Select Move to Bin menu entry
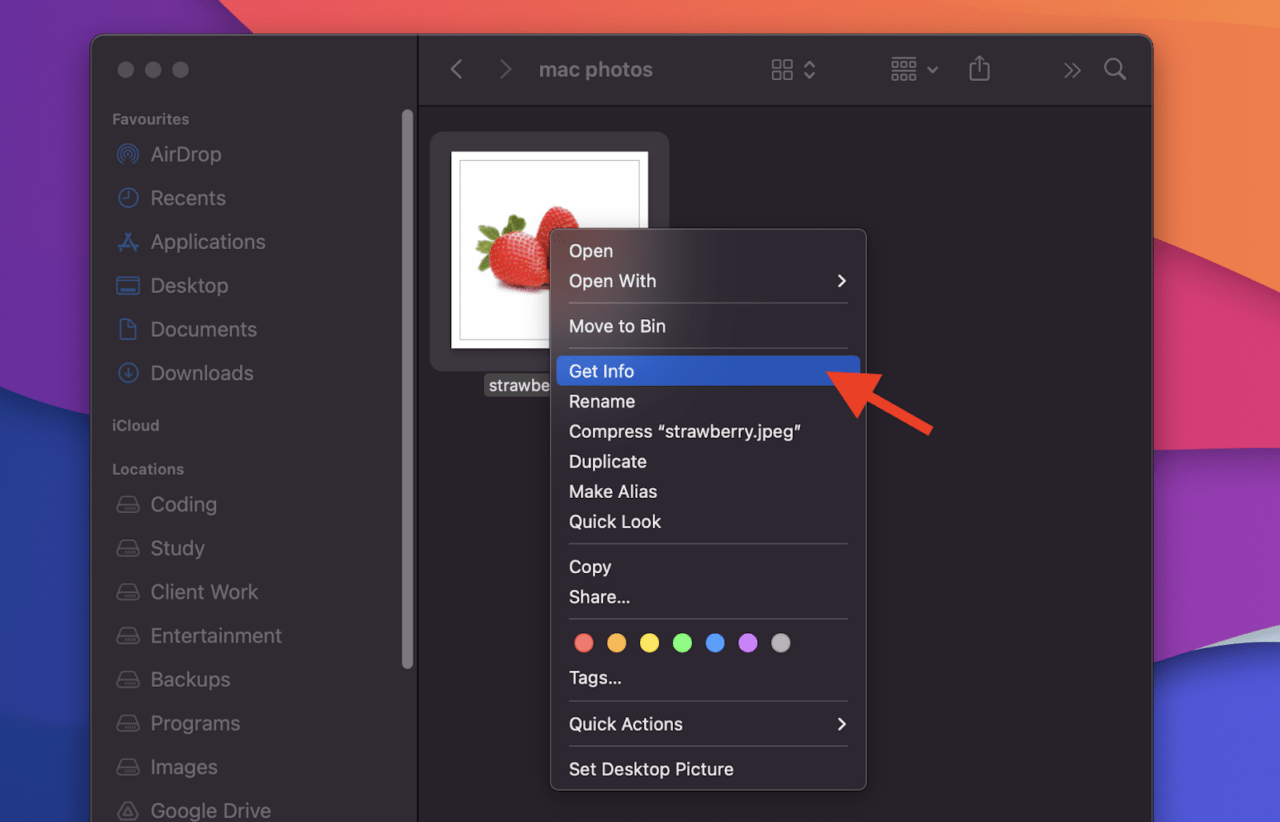 (617, 326)
